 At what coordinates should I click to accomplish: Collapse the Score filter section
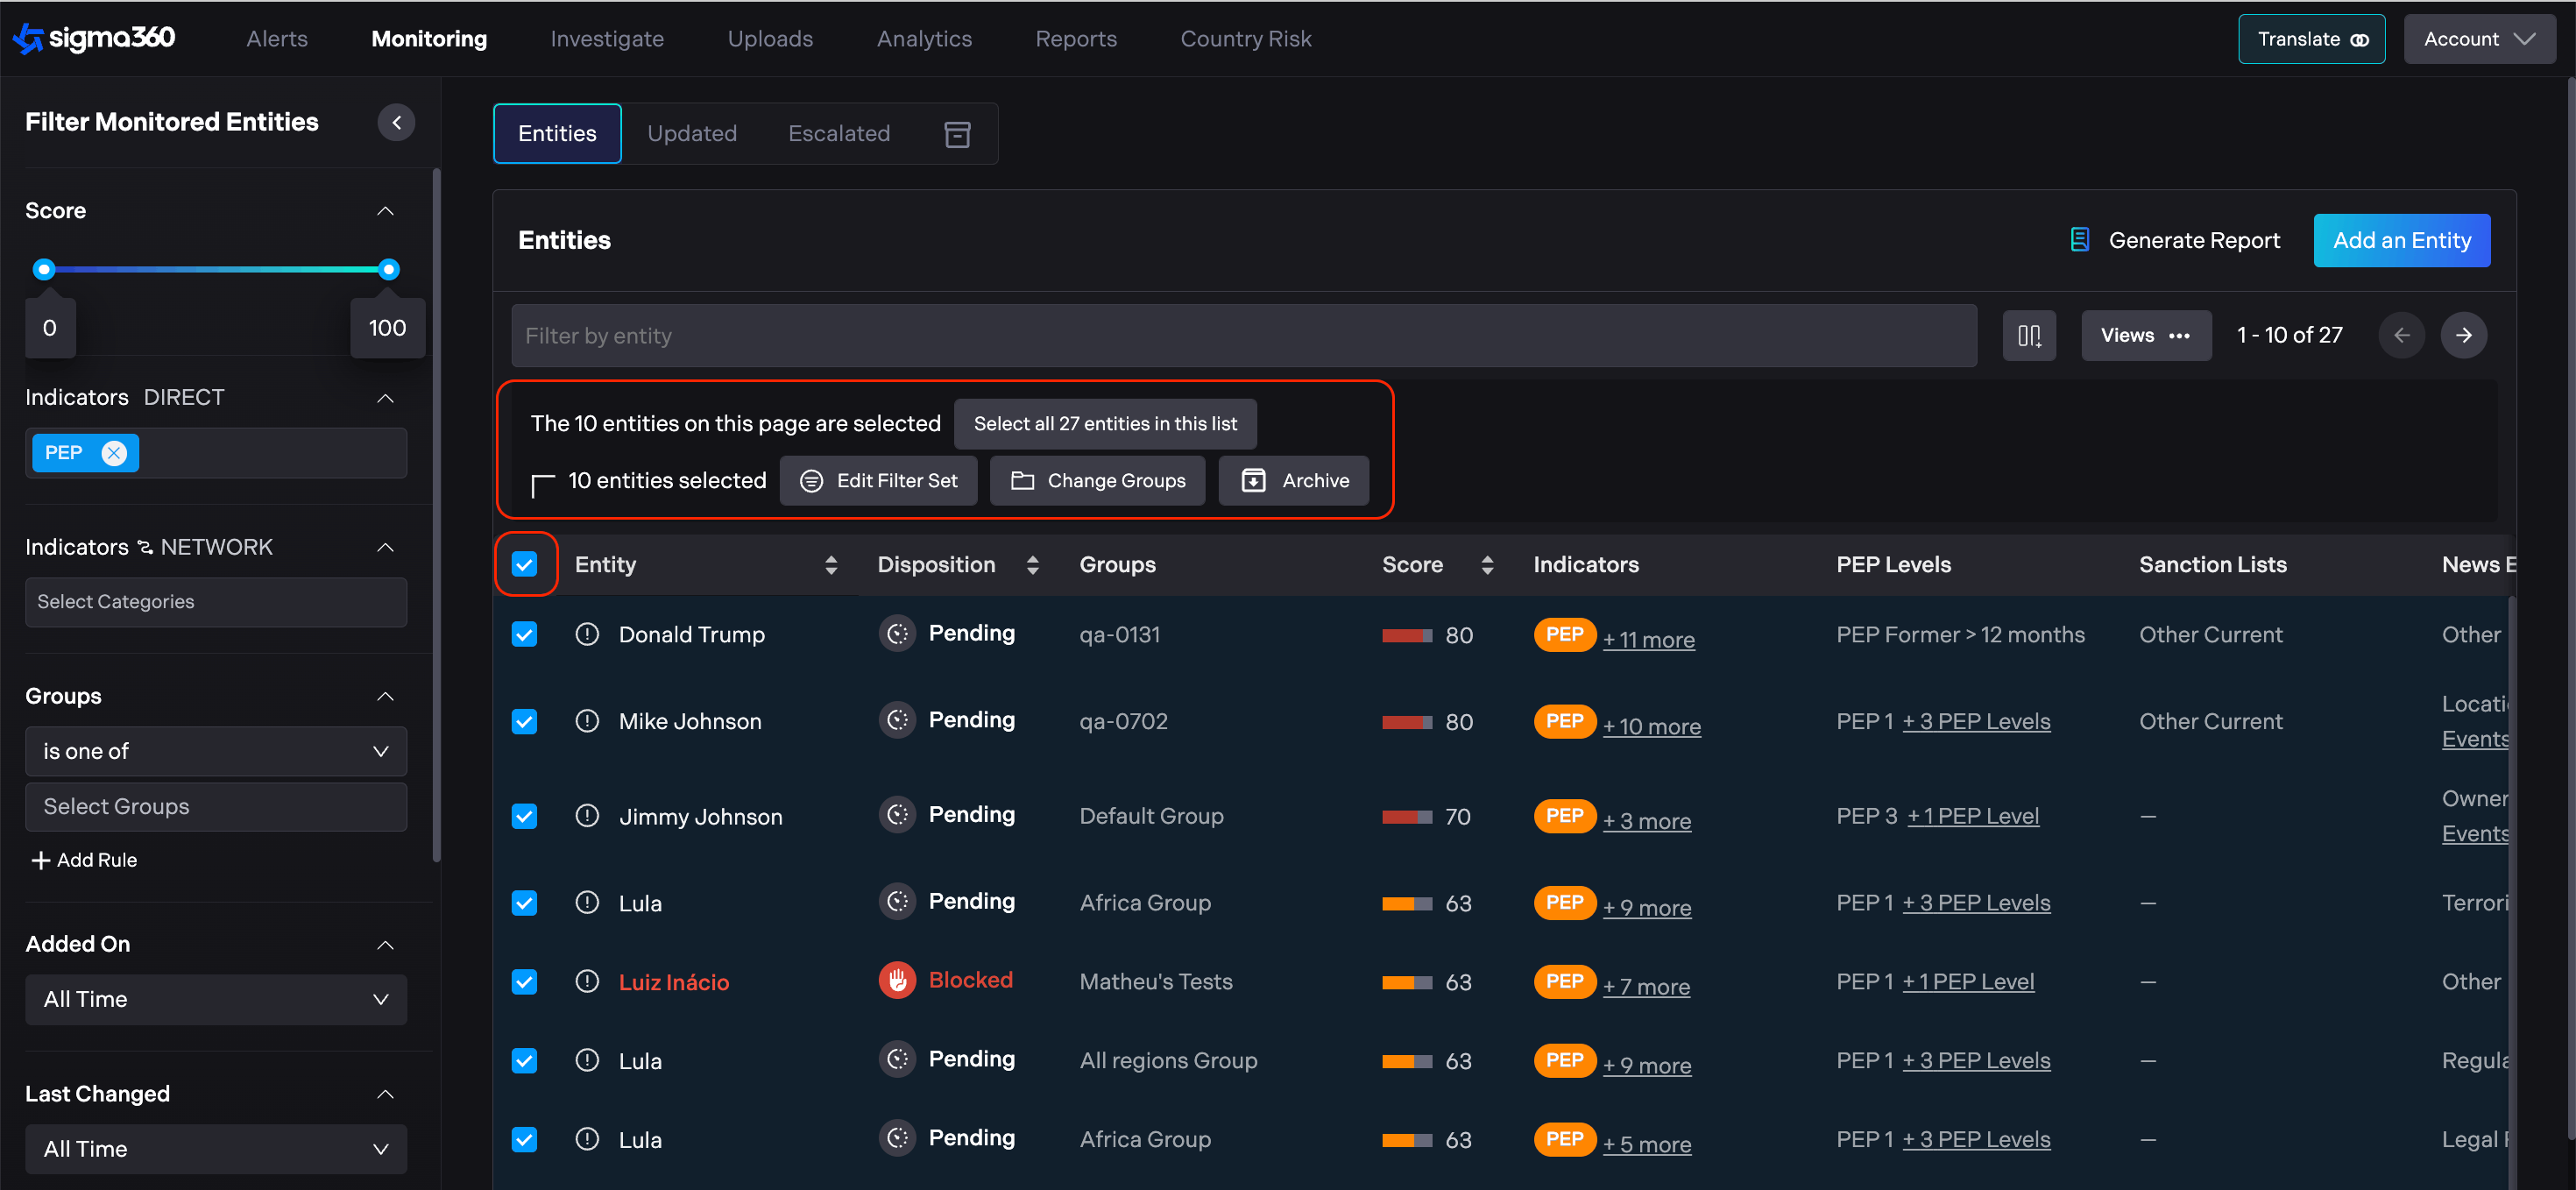(x=385, y=211)
